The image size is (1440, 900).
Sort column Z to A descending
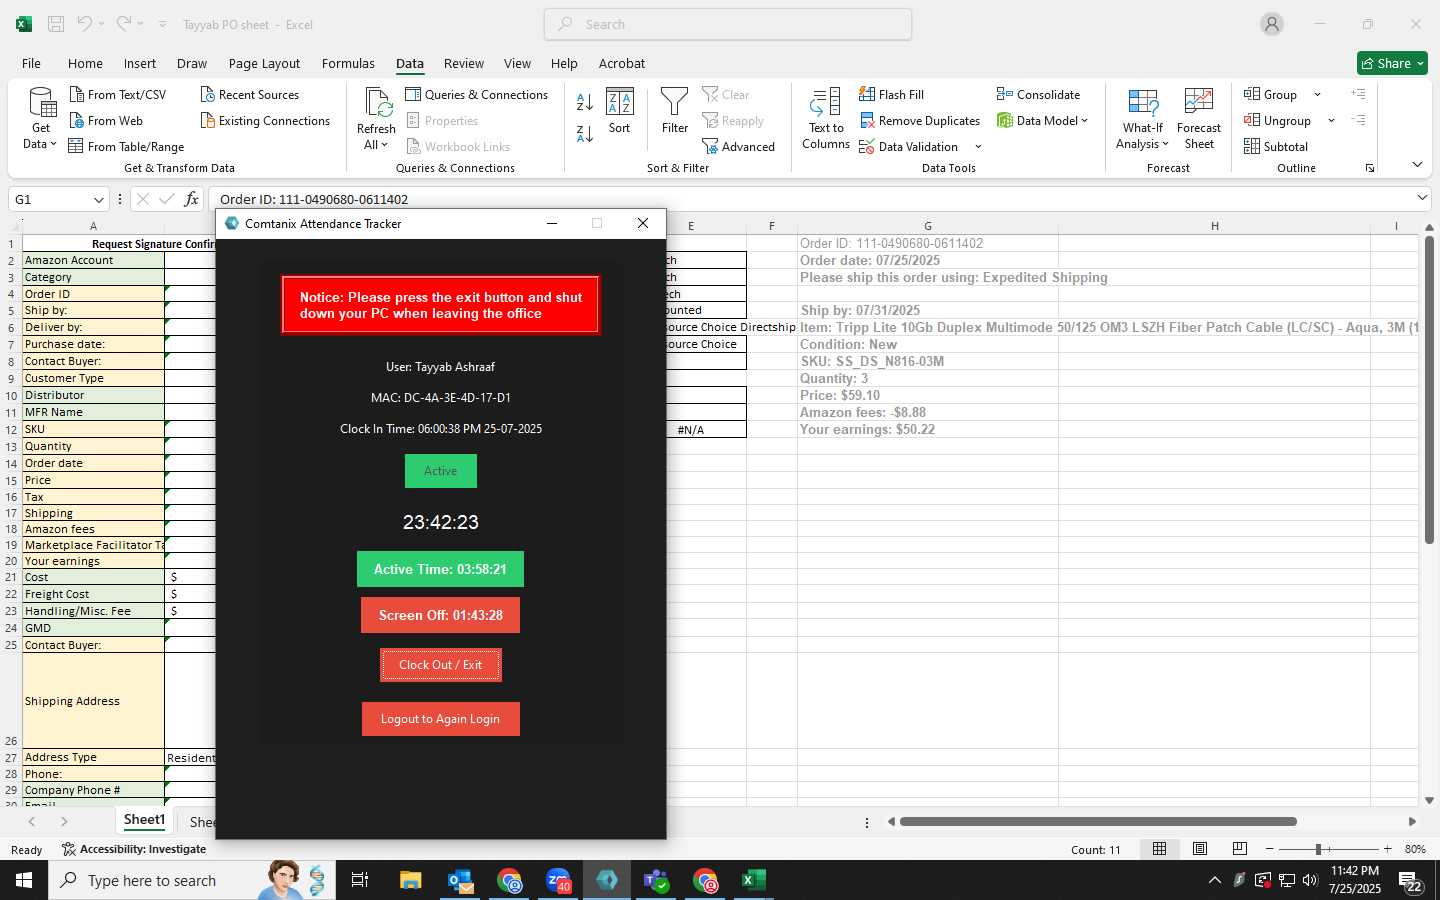tap(585, 133)
